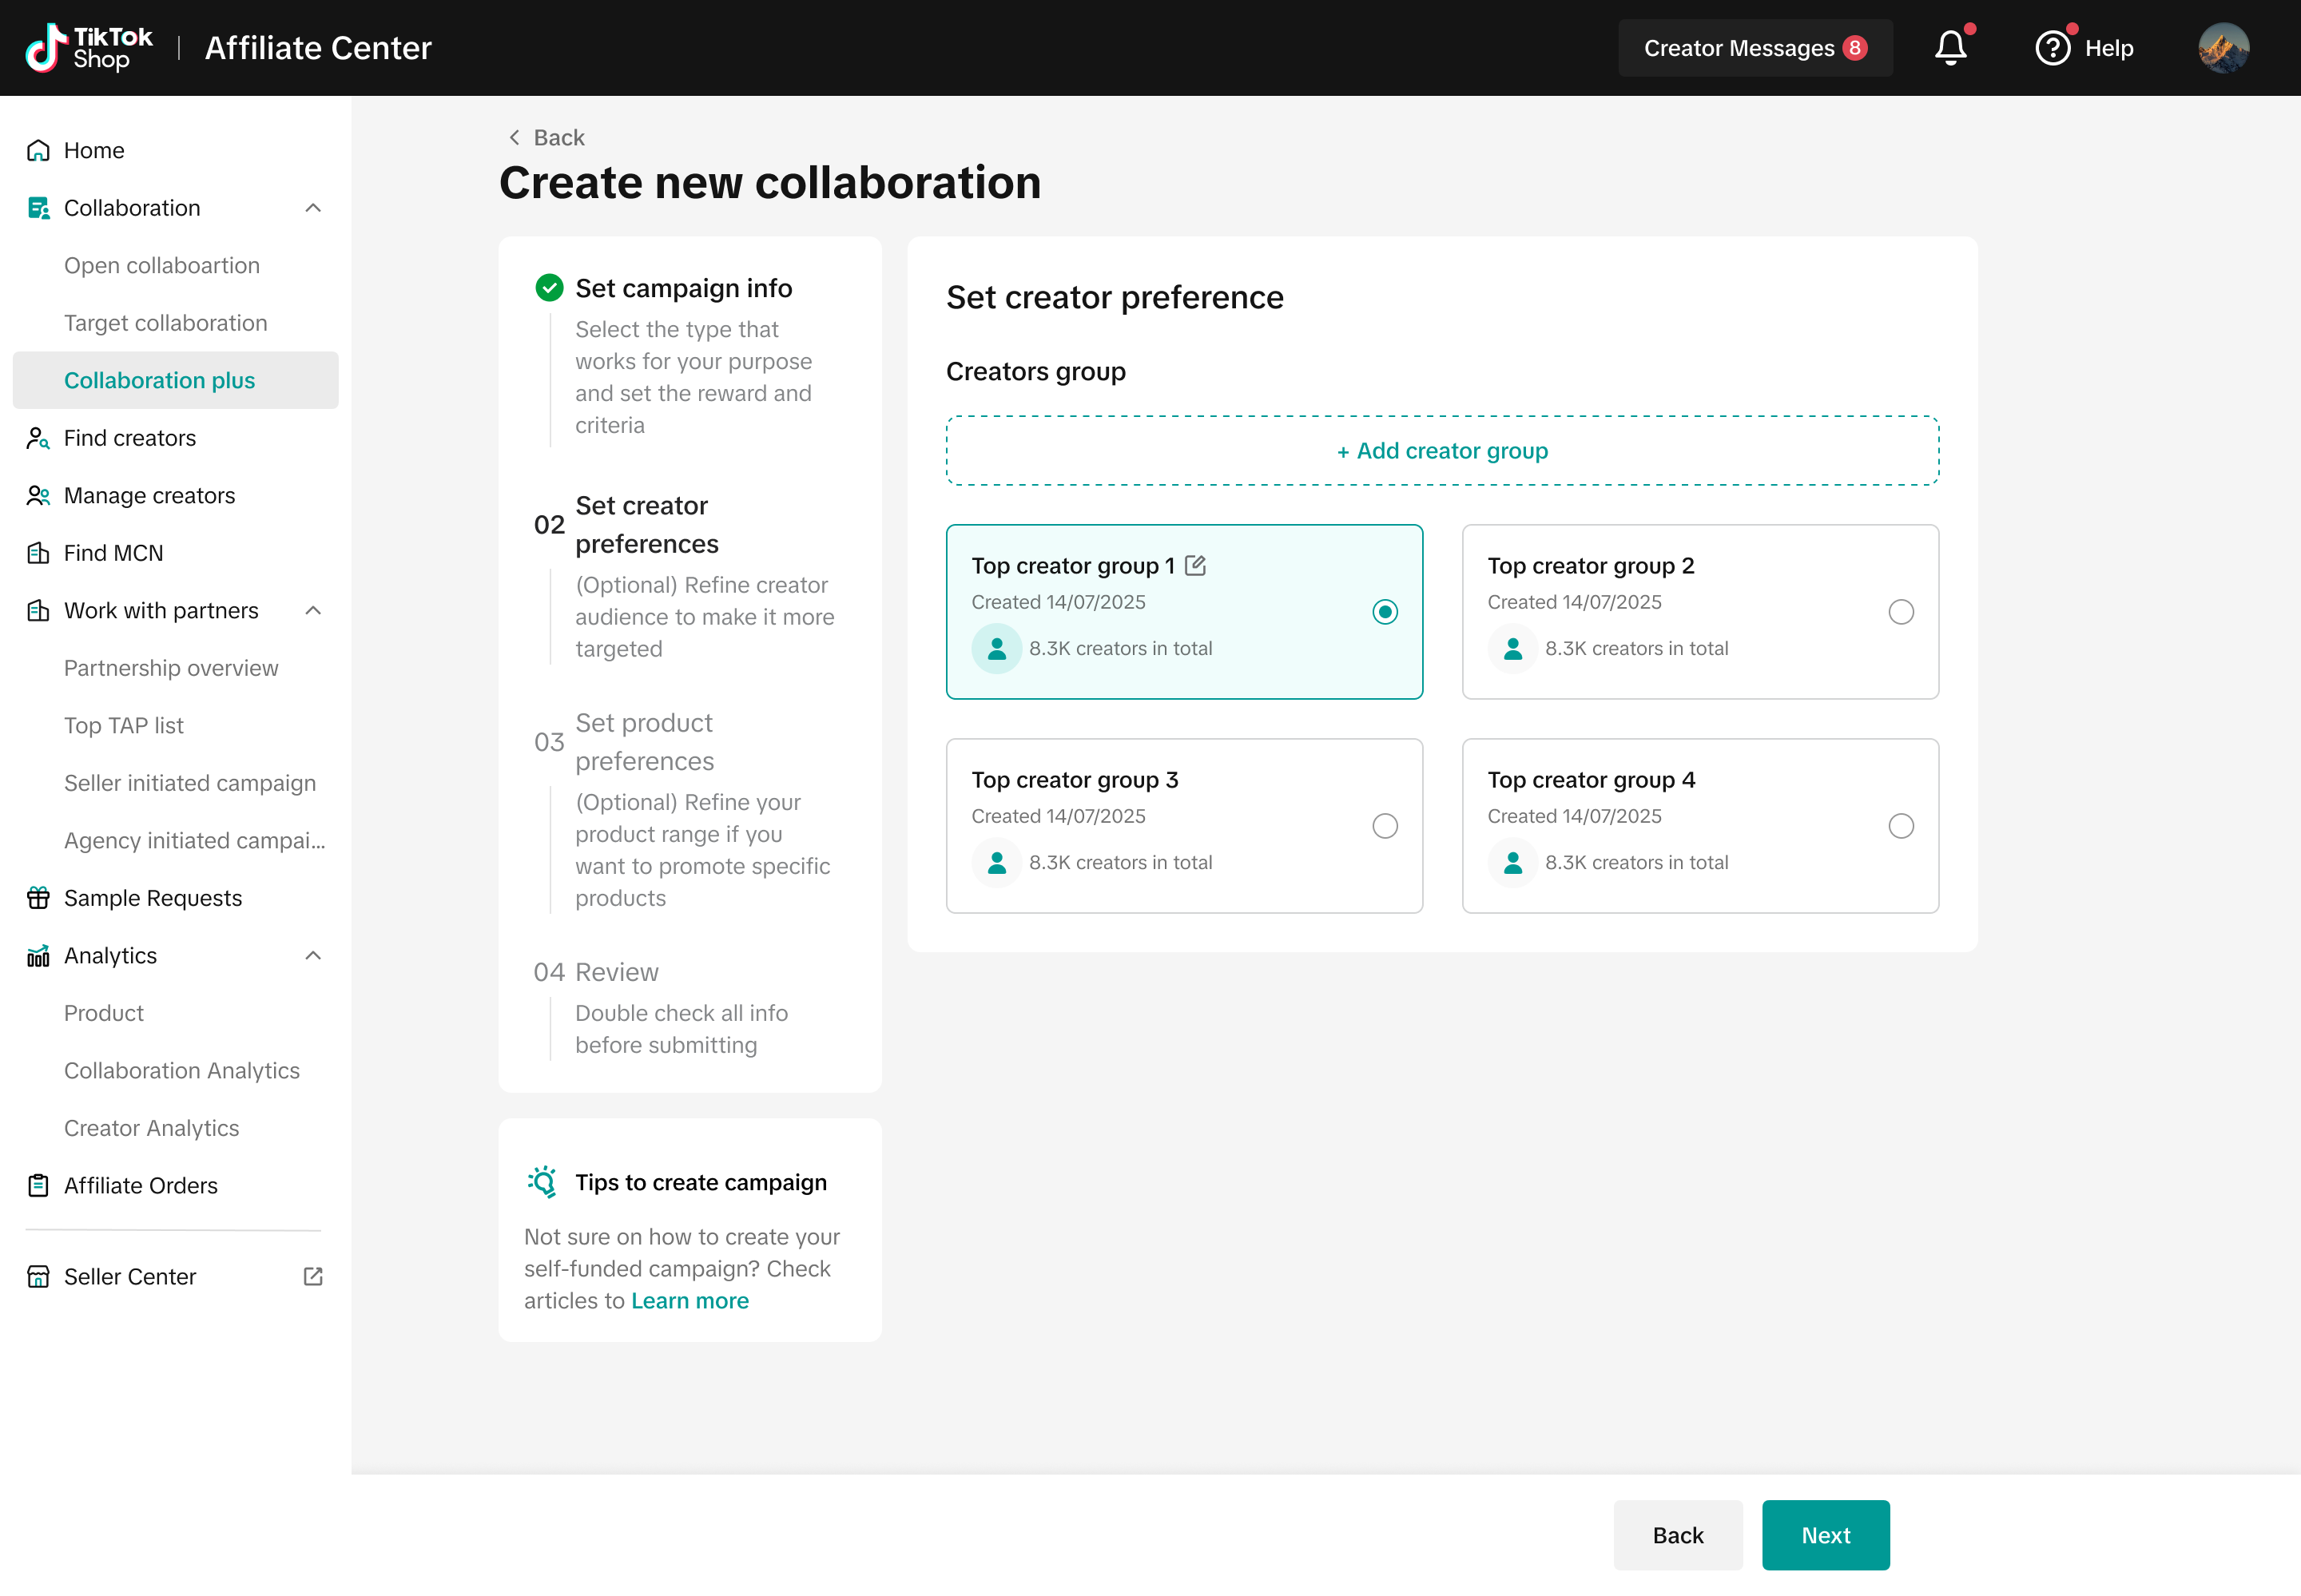Open Seller Center external link icon
This screenshot has height=1596, width=2301.
[313, 1276]
